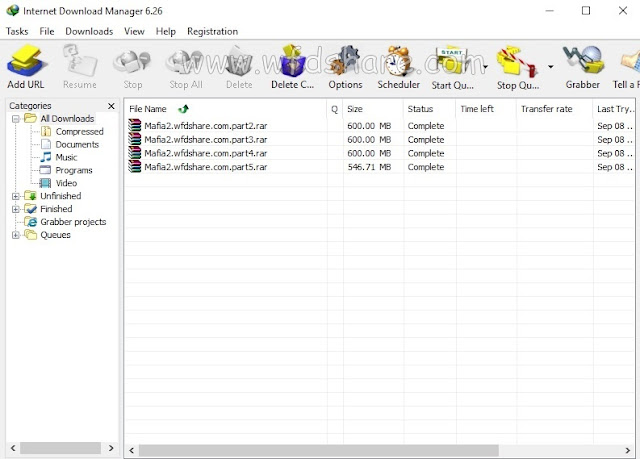Sort by Transfer rate column header
The image size is (640, 459).
coord(554,109)
